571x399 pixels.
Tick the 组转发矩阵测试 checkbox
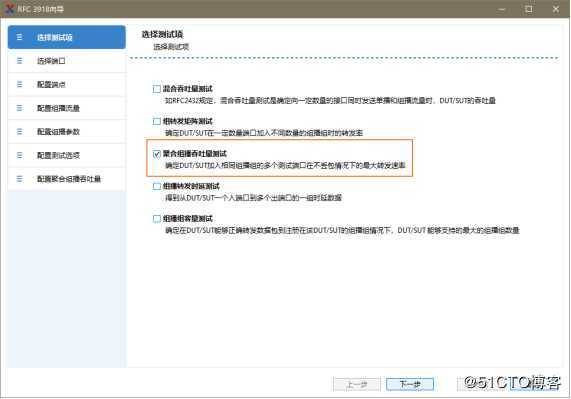pos(157,121)
